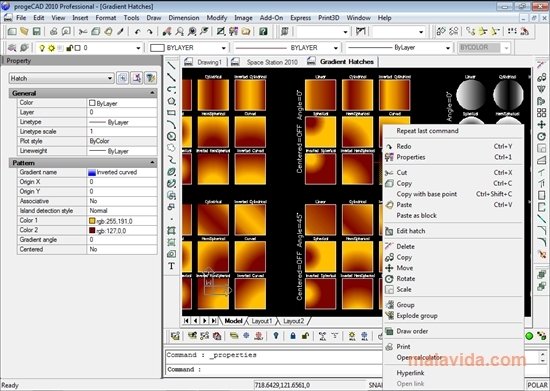Click the coordinates readout 718.6429,121.6561,0

(282, 385)
